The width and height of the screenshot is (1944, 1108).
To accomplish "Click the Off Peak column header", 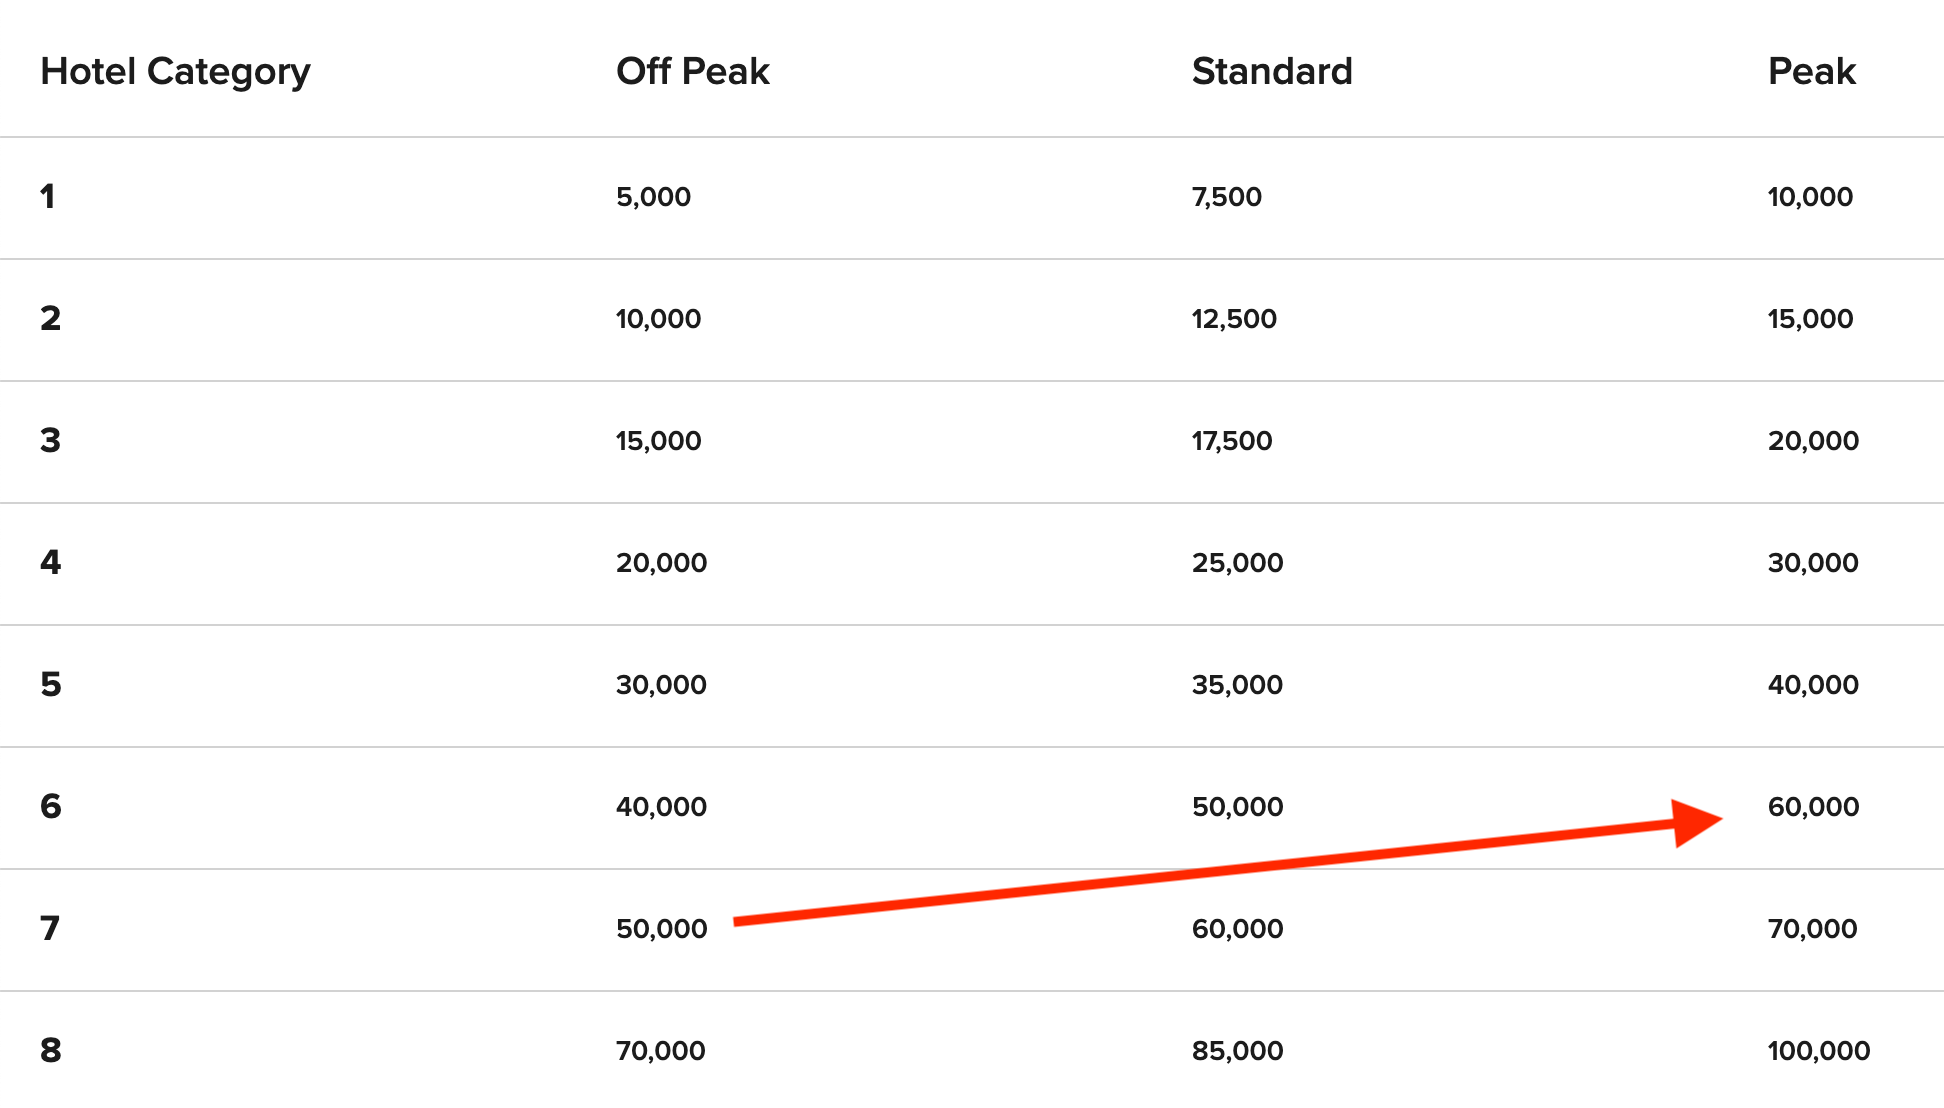I will tap(692, 72).
